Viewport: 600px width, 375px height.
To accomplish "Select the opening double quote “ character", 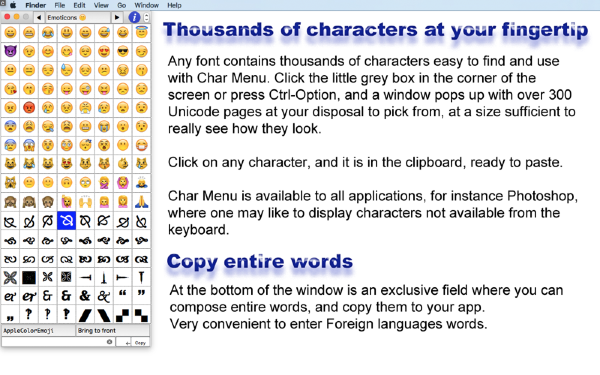I will [123, 294].
